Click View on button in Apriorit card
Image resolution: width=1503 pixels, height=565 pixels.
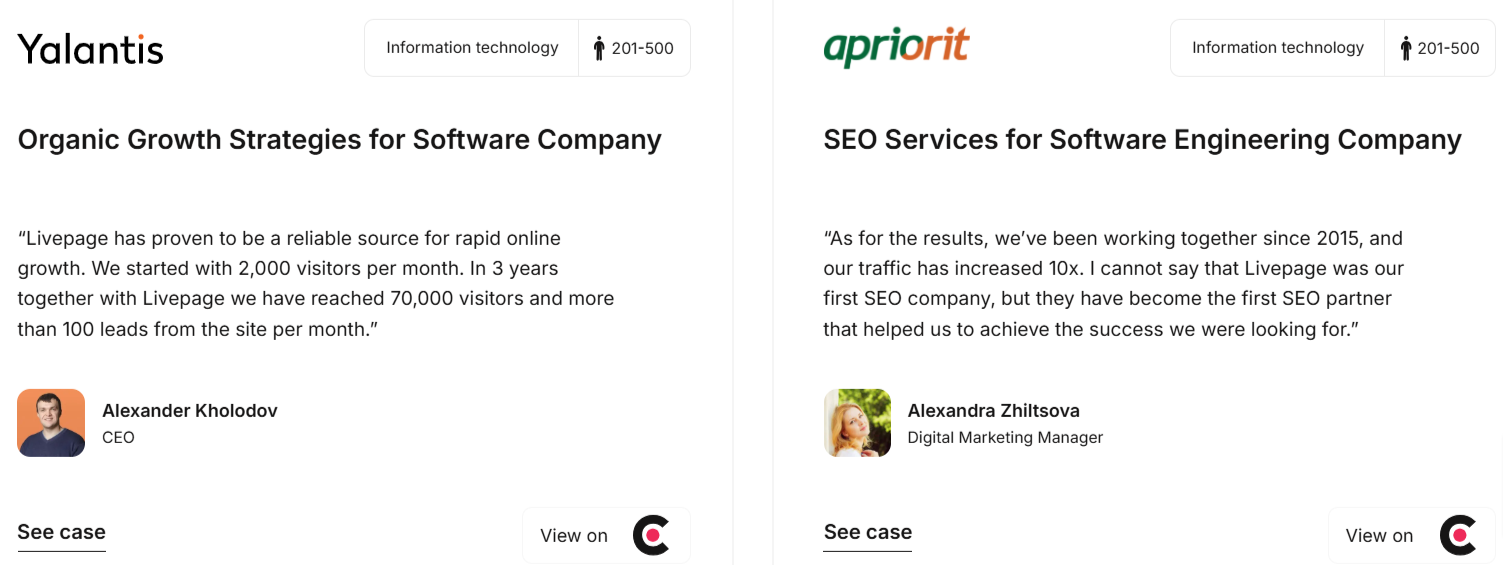pos(1412,535)
